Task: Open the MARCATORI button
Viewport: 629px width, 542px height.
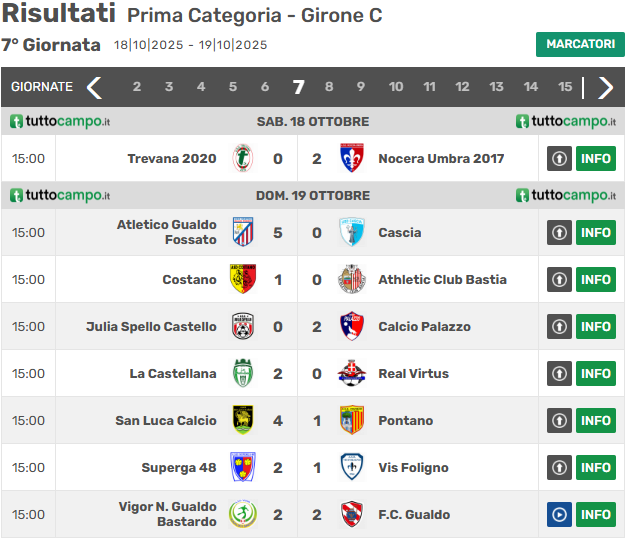Action: (x=580, y=44)
